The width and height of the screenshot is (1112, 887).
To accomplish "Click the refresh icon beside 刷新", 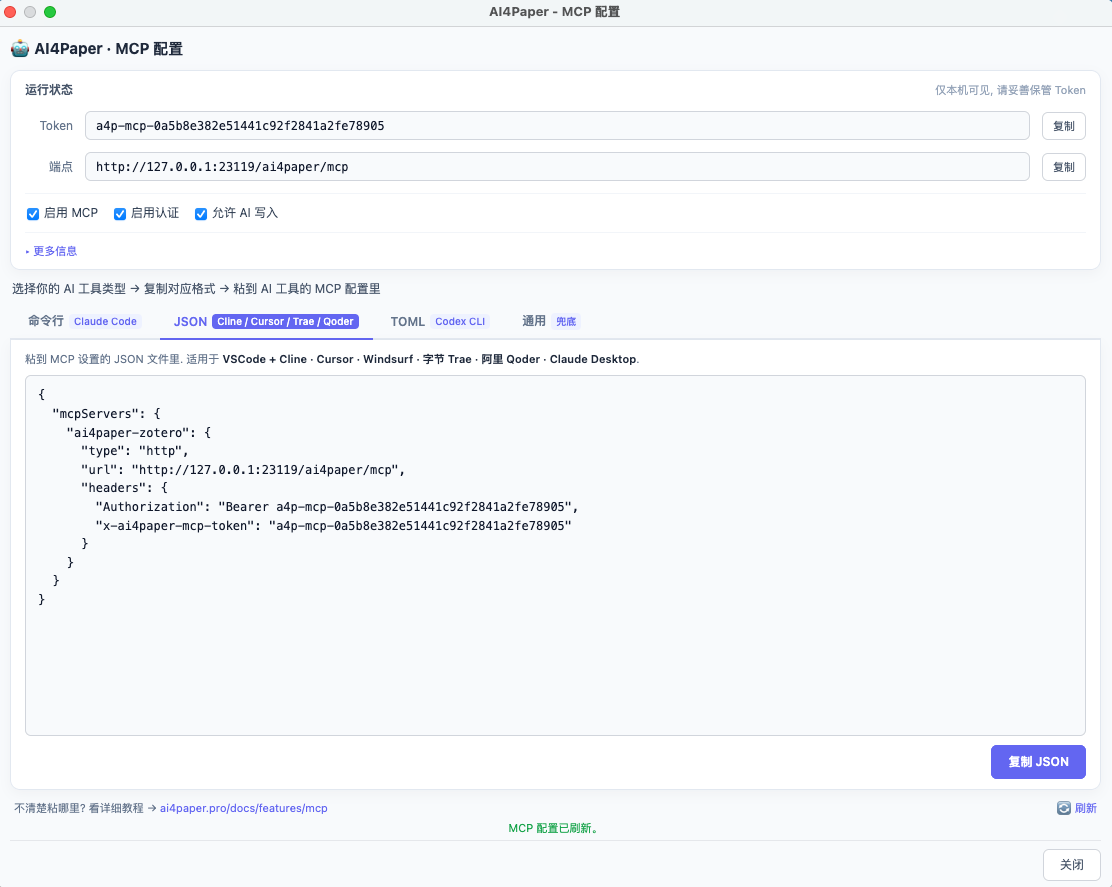I will 1064,808.
